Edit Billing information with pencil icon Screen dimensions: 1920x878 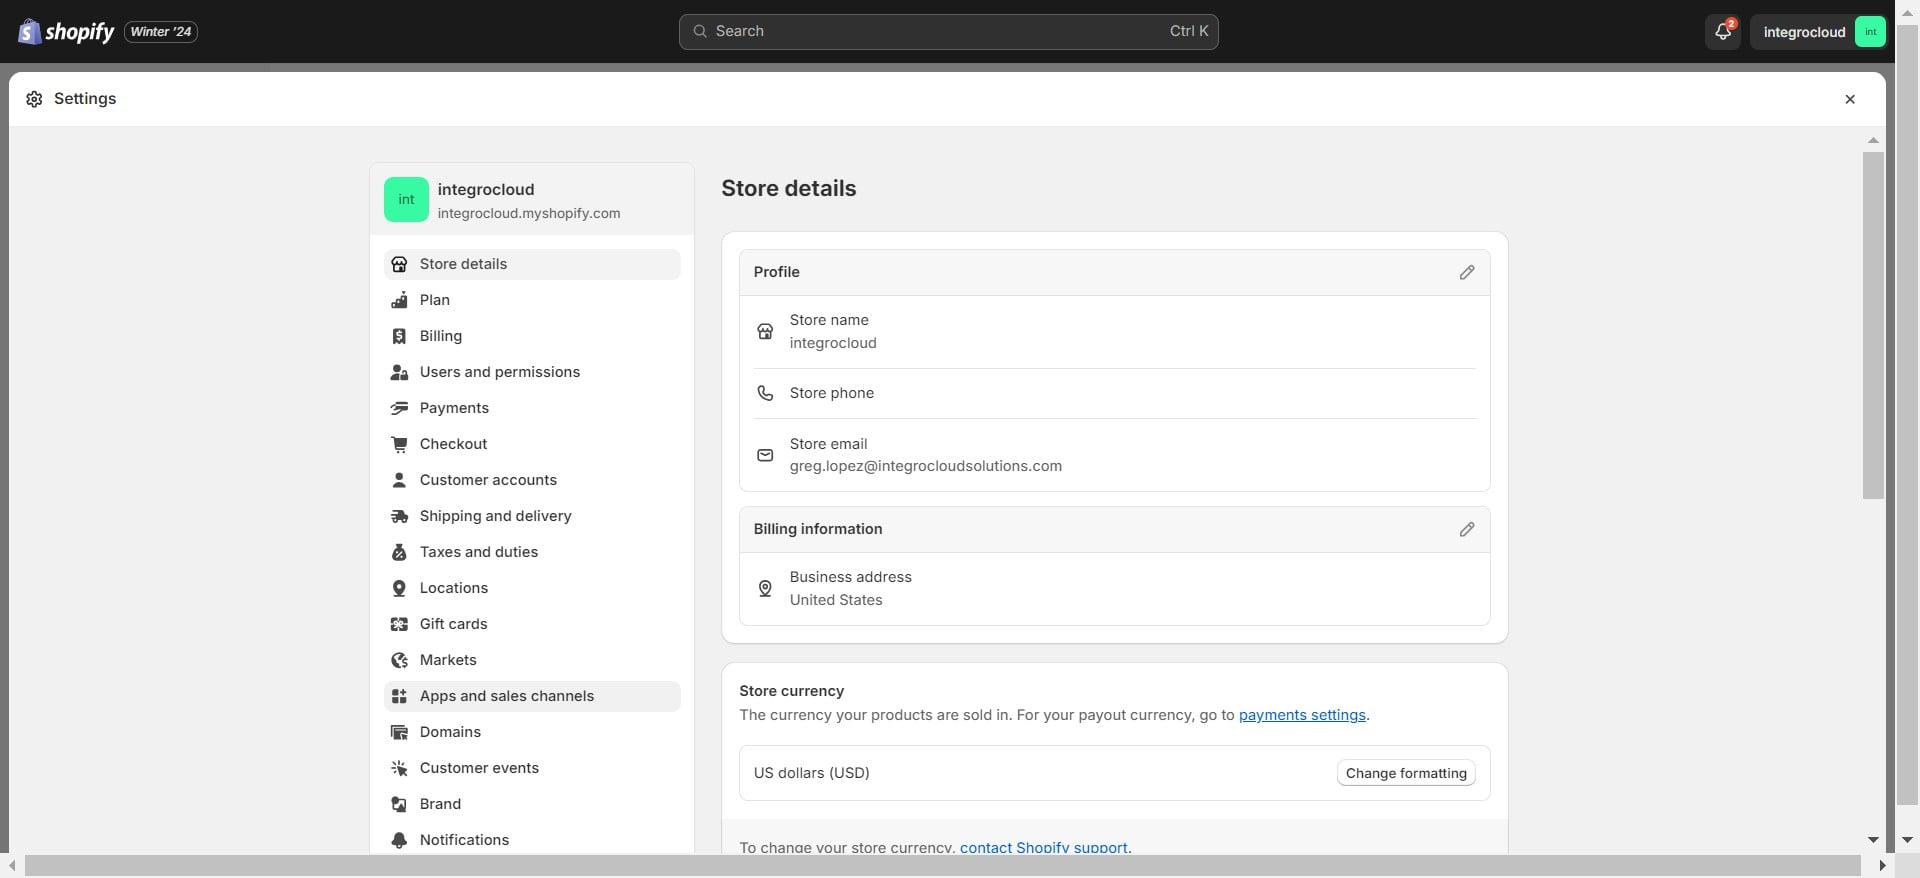pyautogui.click(x=1466, y=530)
